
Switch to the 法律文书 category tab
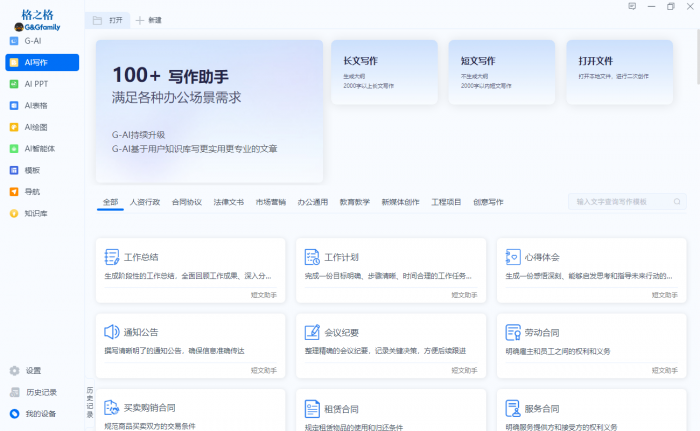pos(228,202)
